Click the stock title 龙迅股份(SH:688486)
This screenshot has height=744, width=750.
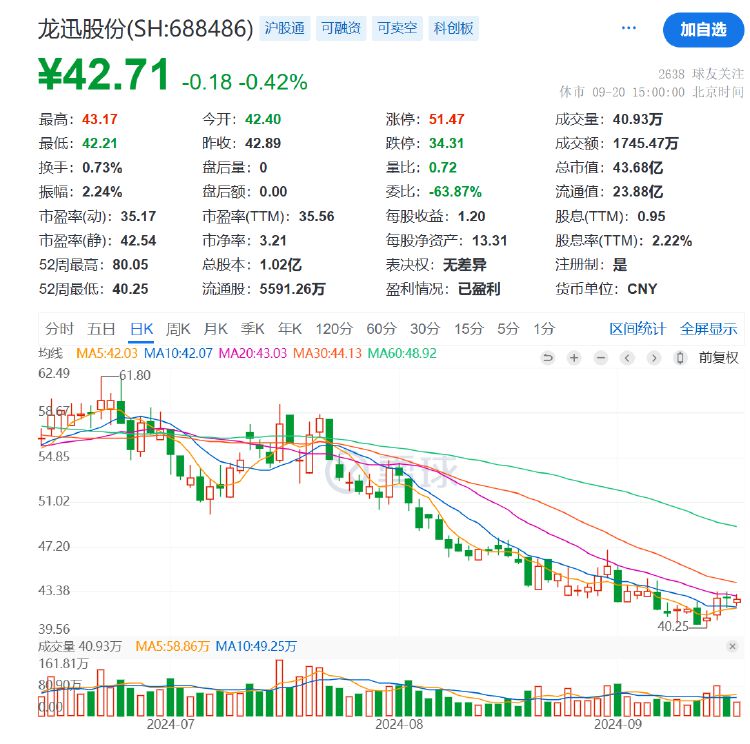[145, 29]
